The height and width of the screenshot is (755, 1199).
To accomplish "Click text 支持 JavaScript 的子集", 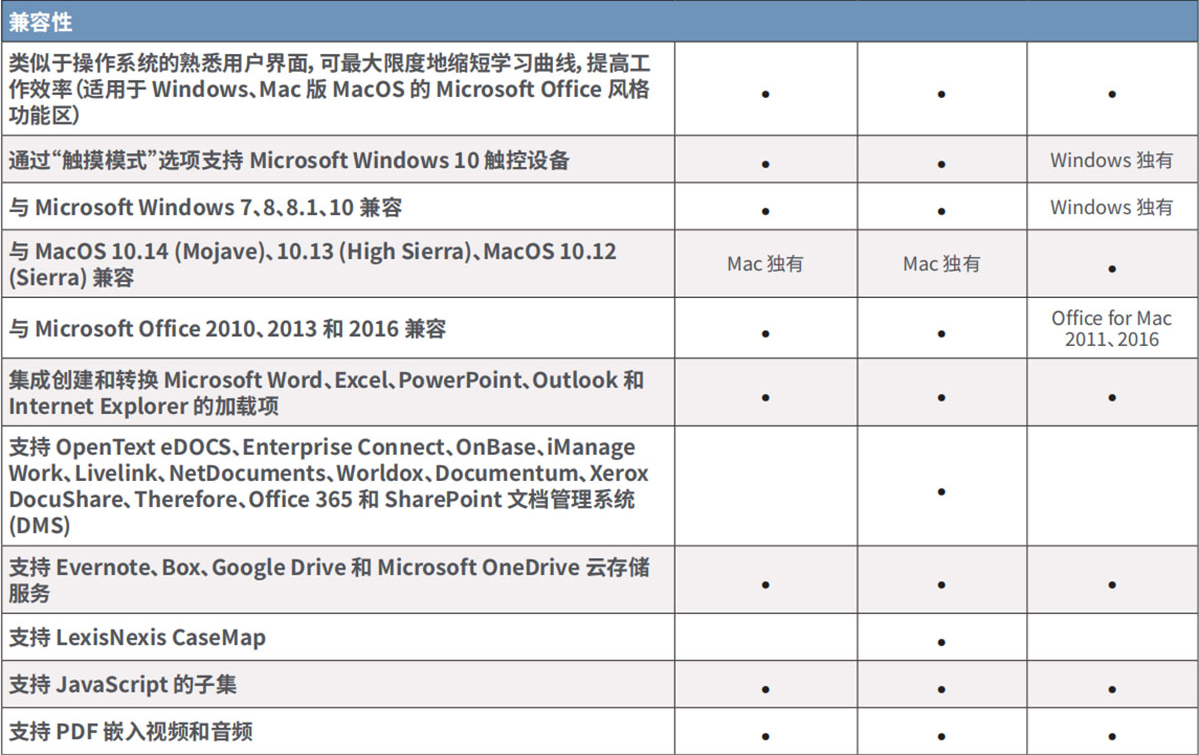I will coord(122,684).
